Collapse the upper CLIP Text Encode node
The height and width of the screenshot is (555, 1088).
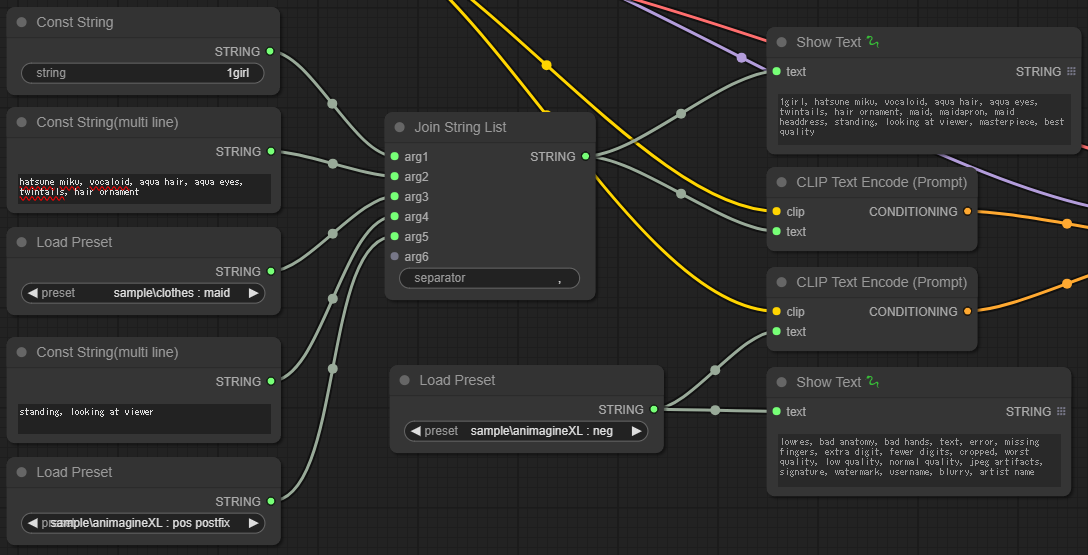pyautogui.click(x=781, y=182)
